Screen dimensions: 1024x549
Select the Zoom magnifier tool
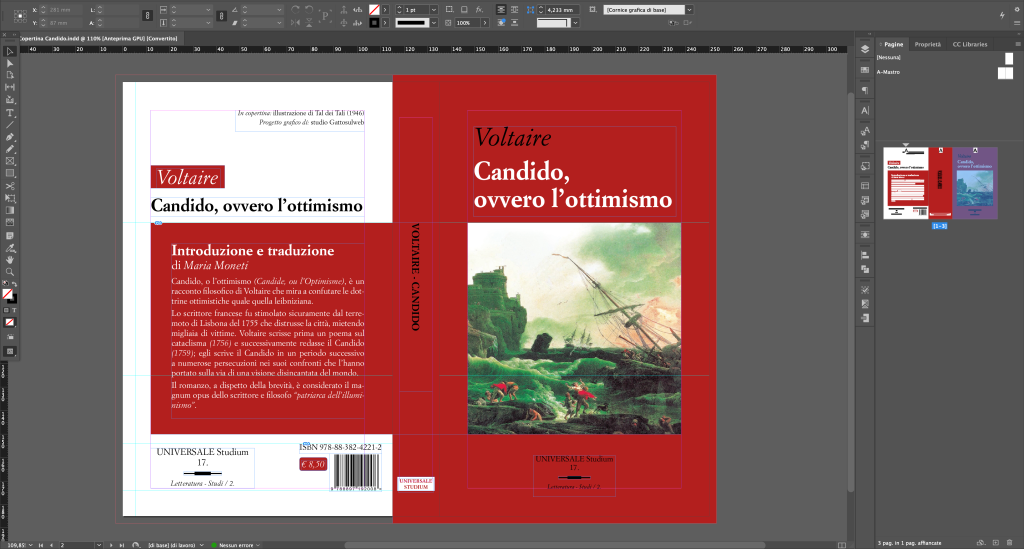click(x=10, y=272)
